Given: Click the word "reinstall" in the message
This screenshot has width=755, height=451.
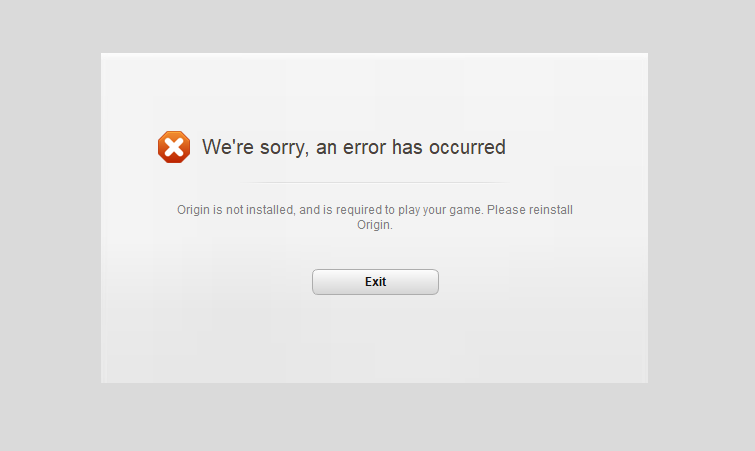Looking at the screenshot, I should 551,210.
